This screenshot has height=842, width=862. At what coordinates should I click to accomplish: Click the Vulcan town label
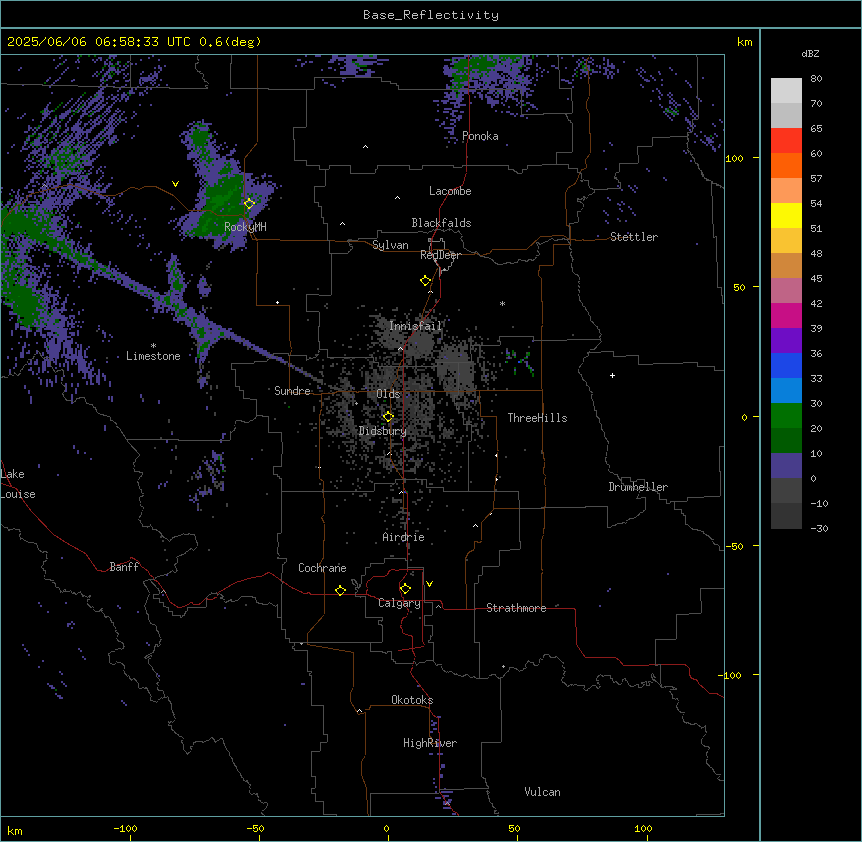click(x=543, y=792)
